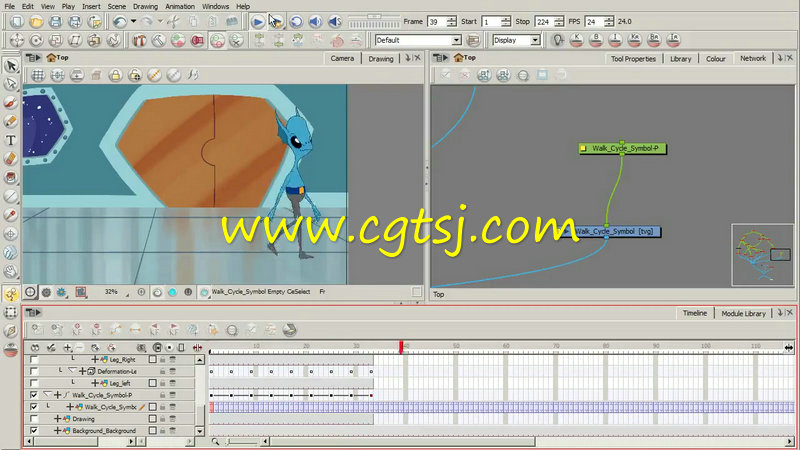Disable the Walk_Cycle_Symbol-P layer checkbox
This screenshot has height=450, width=800.
coord(34,395)
